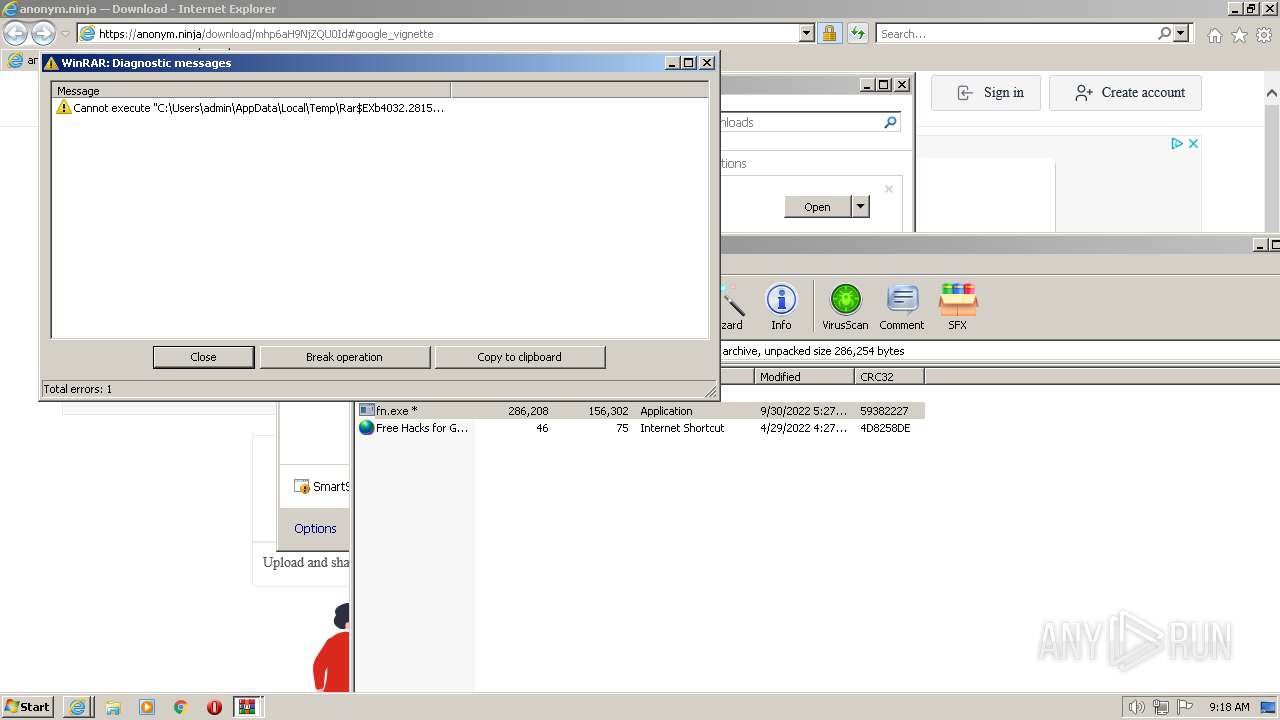This screenshot has width=1280, height=720.
Task: Go forward in Internet Explorer
Action: (43, 34)
